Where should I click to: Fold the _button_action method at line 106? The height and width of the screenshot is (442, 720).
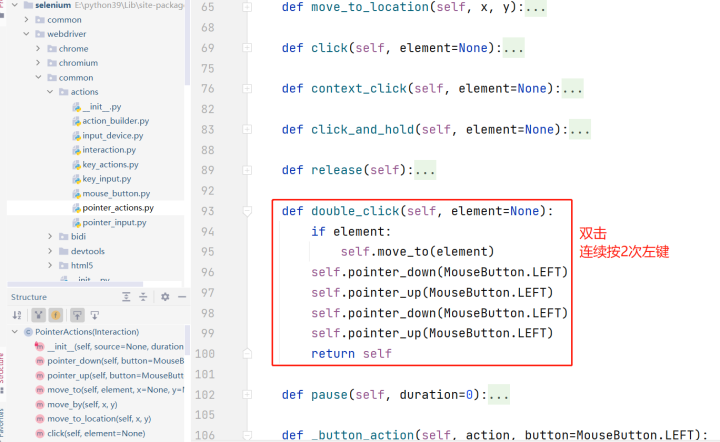click(x=247, y=434)
